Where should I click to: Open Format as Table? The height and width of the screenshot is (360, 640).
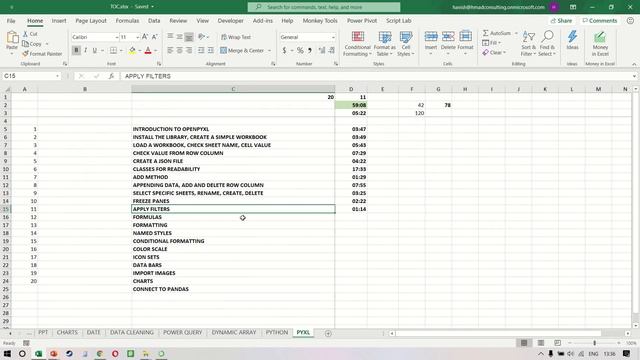coord(384,44)
